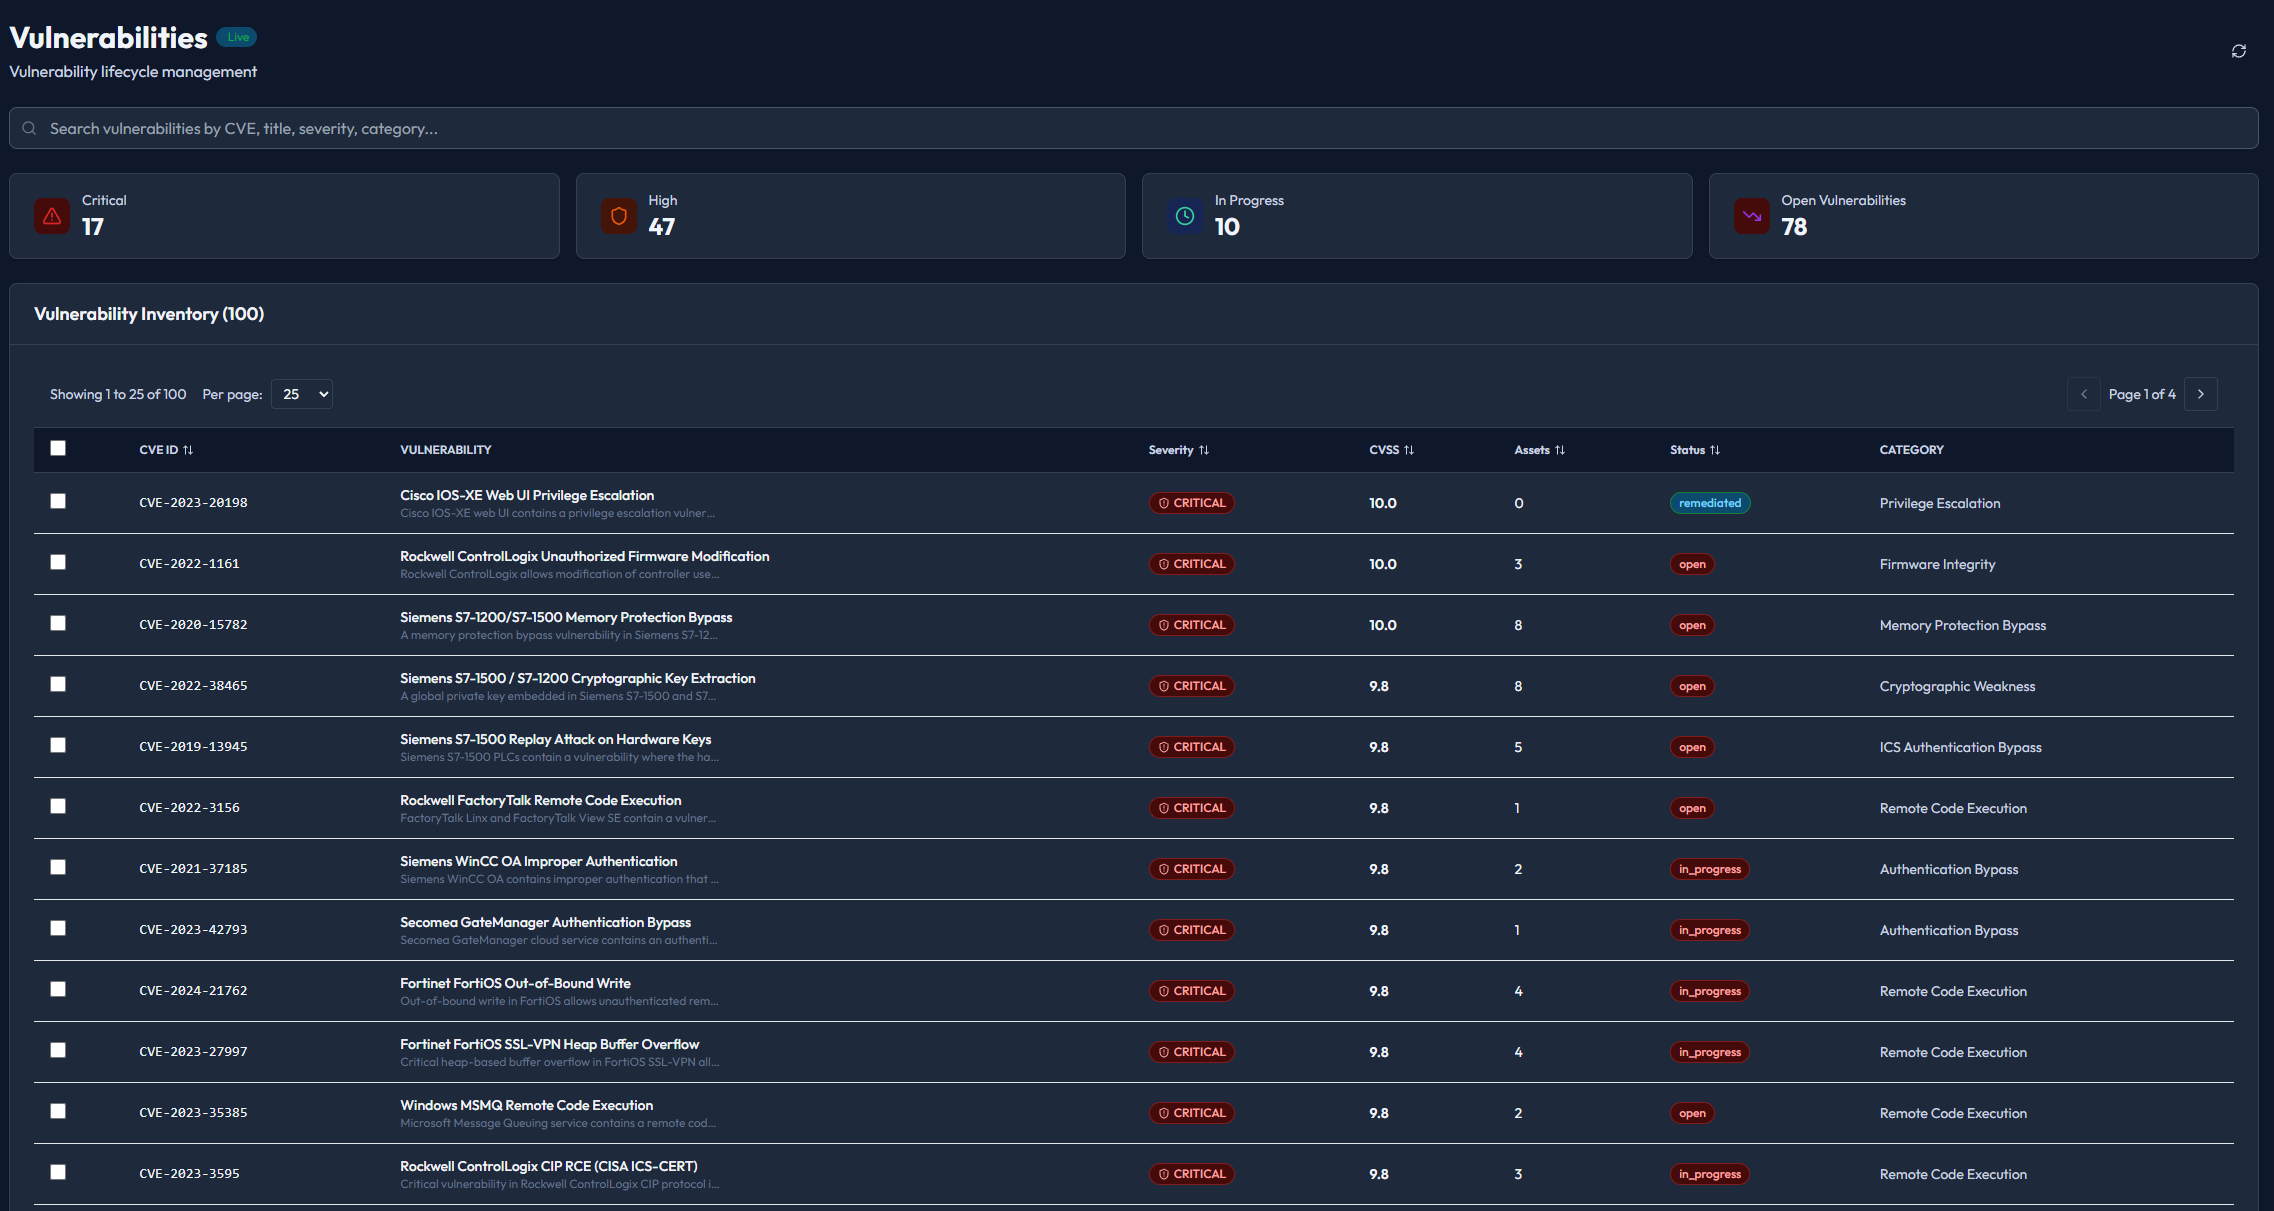Sort the table by CVSS score
Image resolution: width=2274 pixels, height=1211 pixels.
click(x=1410, y=450)
